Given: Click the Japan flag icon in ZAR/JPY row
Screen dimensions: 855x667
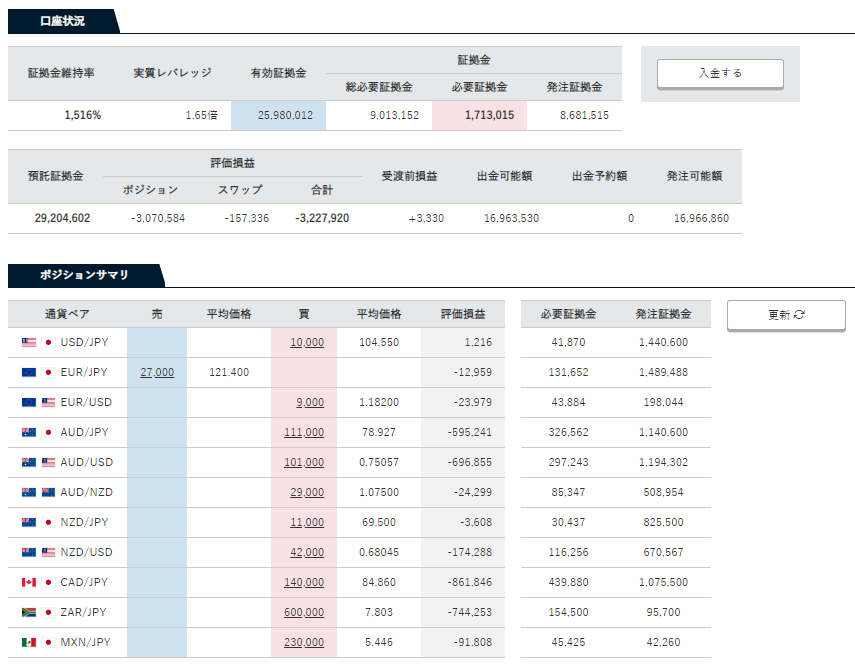Looking at the screenshot, I should tap(49, 612).
